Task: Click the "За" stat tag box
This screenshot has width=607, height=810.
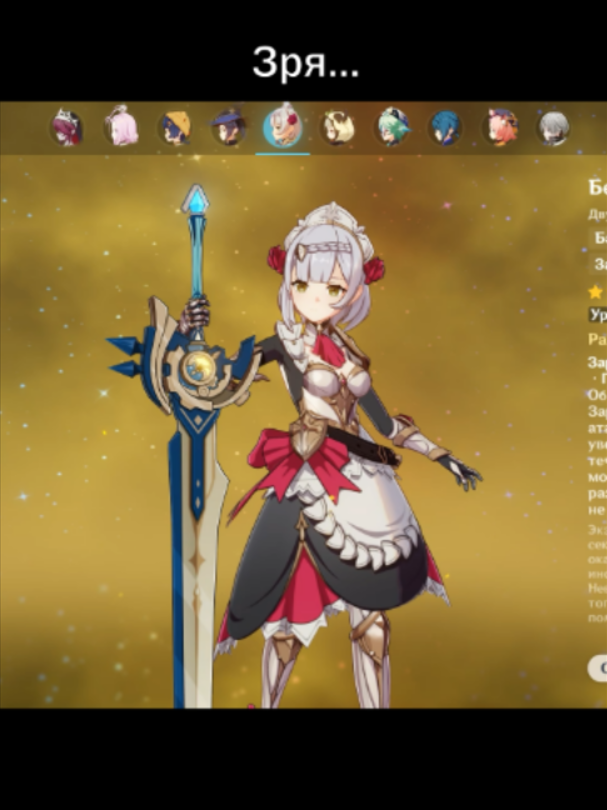Action: tap(598, 264)
